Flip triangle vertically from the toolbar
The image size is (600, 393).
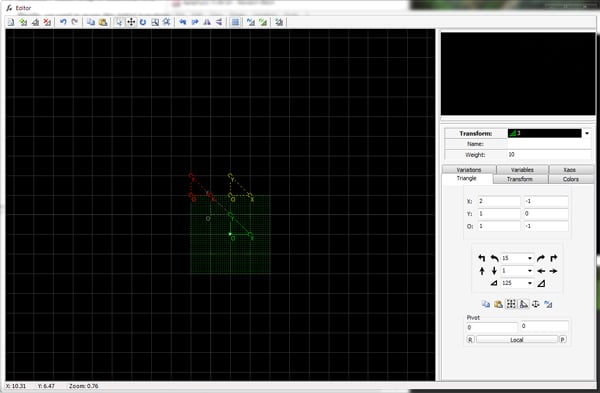click(x=219, y=22)
